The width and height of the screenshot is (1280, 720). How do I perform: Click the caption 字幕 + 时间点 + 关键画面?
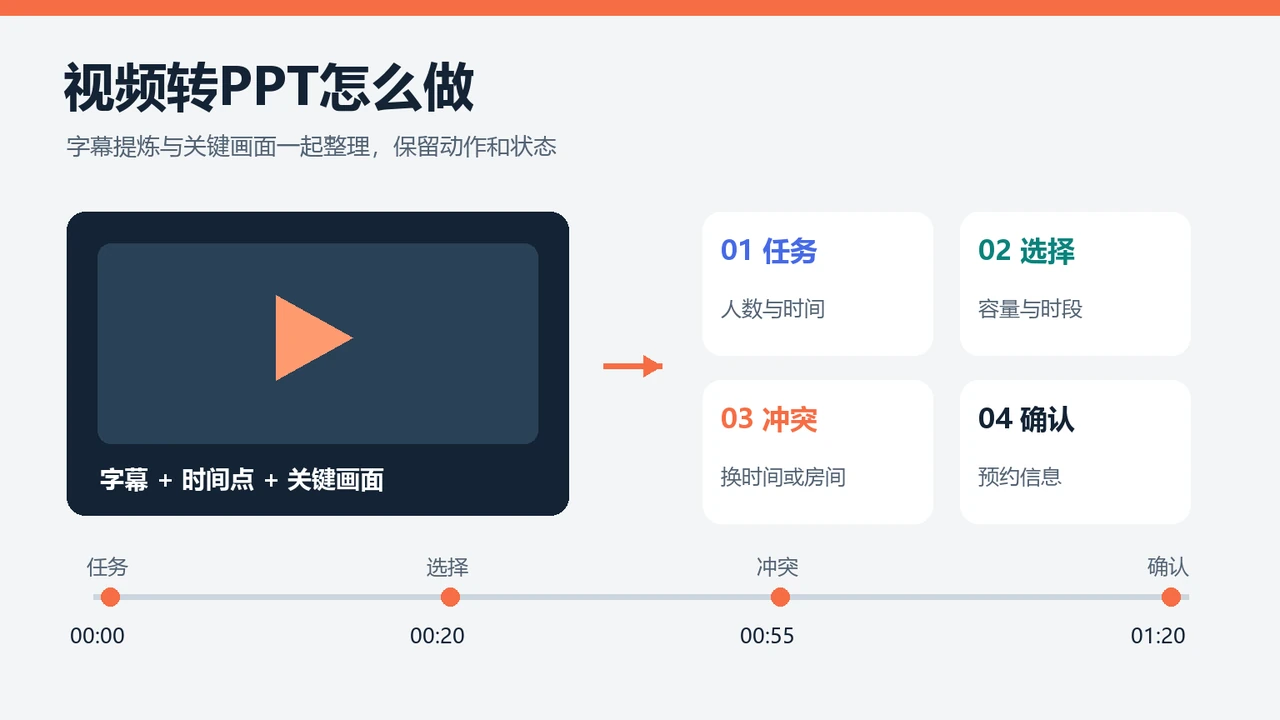point(242,480)
